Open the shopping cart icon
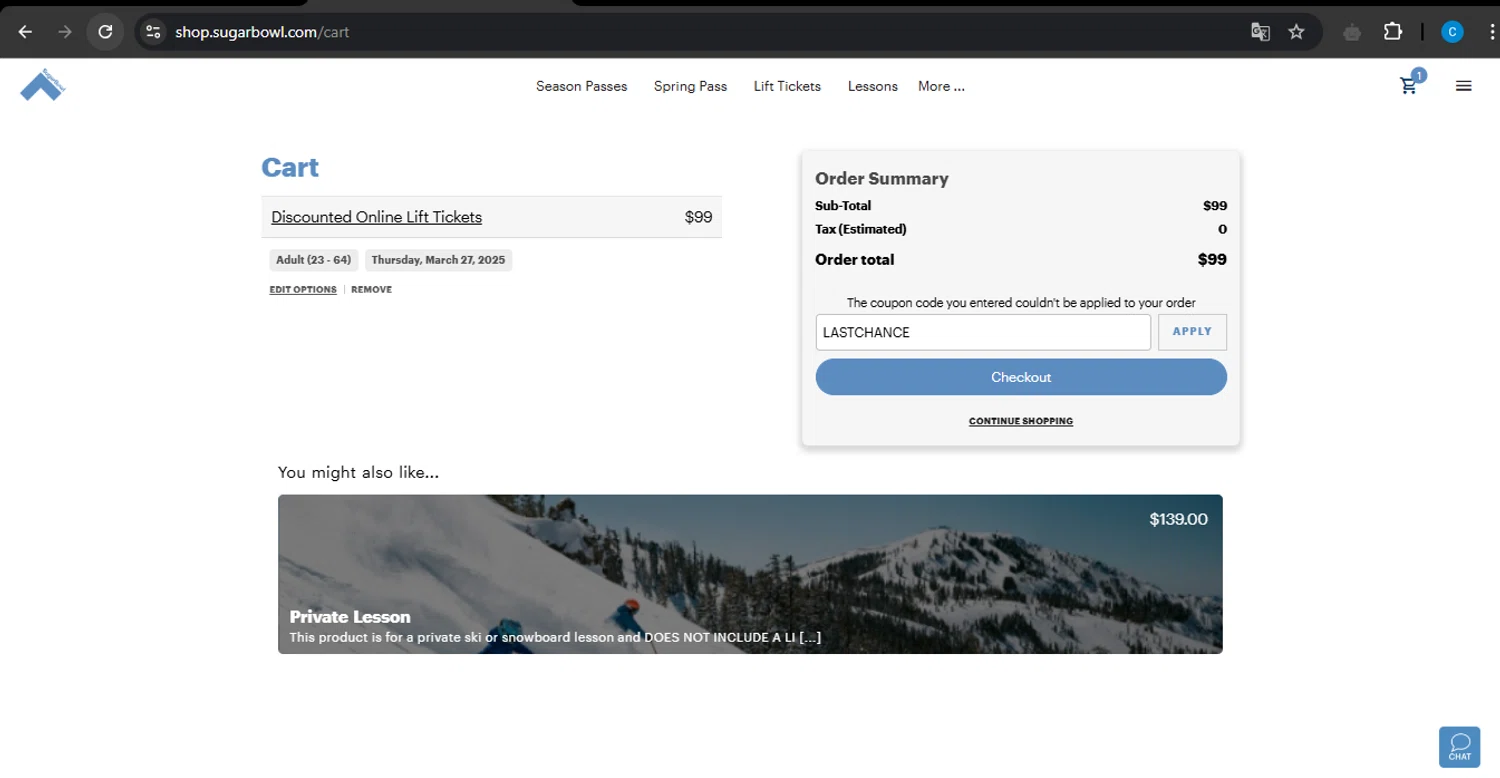The image size is (1500, 778). click(x=1410, y=85)
